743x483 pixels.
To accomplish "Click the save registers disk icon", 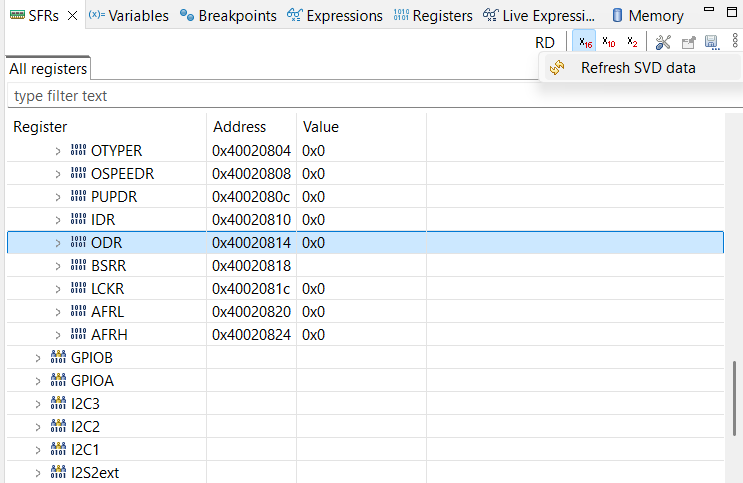I will 712,43.
